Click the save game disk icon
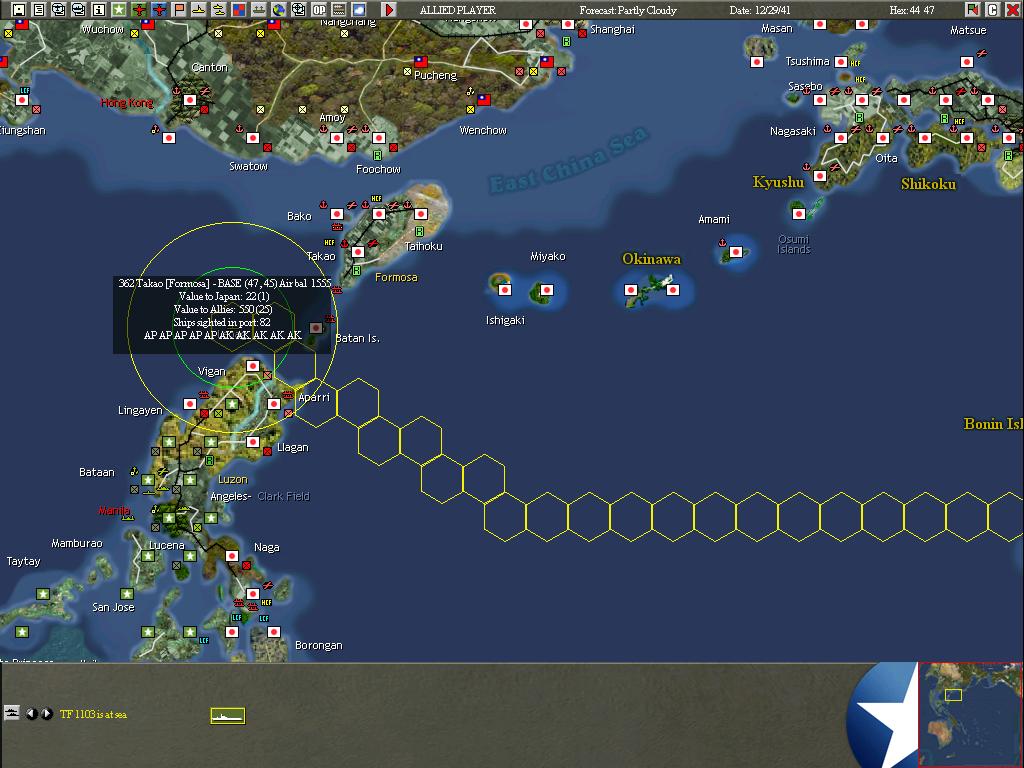Image resolution: width=1024 pixels, height=768 pixels. point(19,10)
